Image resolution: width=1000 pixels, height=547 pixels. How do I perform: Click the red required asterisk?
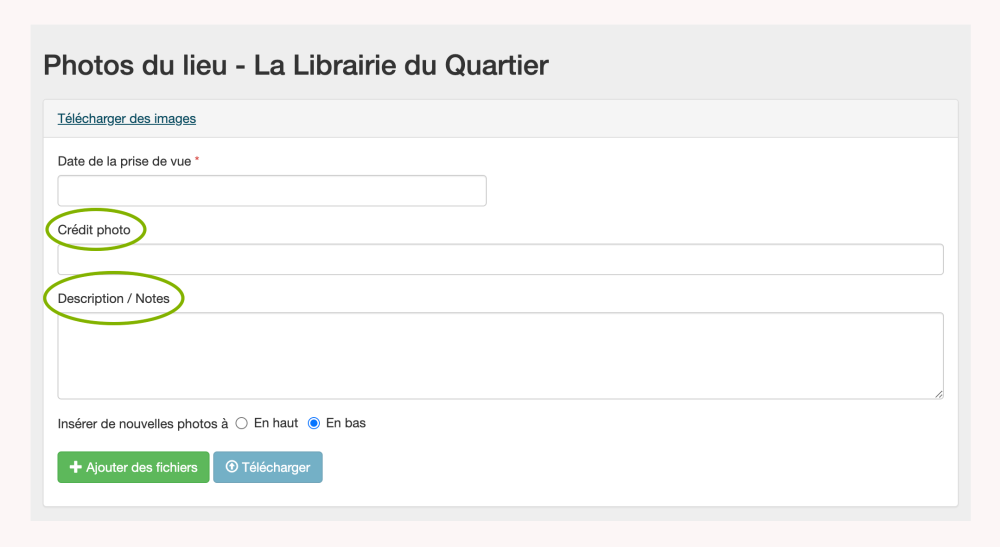pos(197,160)
